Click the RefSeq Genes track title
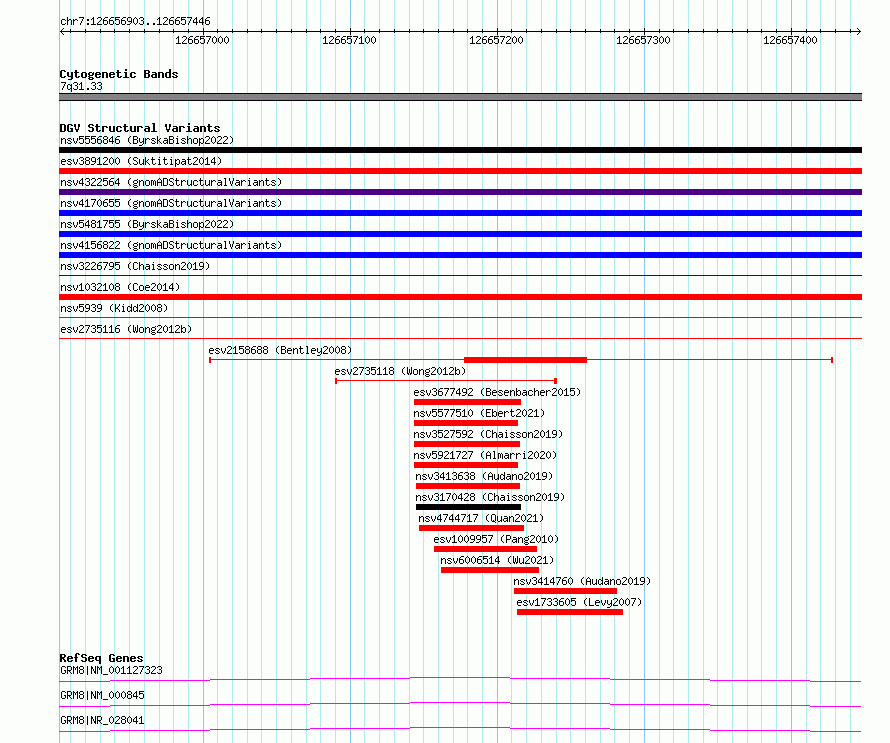Screen dimensions: 890x743 (x=101, y=658)
